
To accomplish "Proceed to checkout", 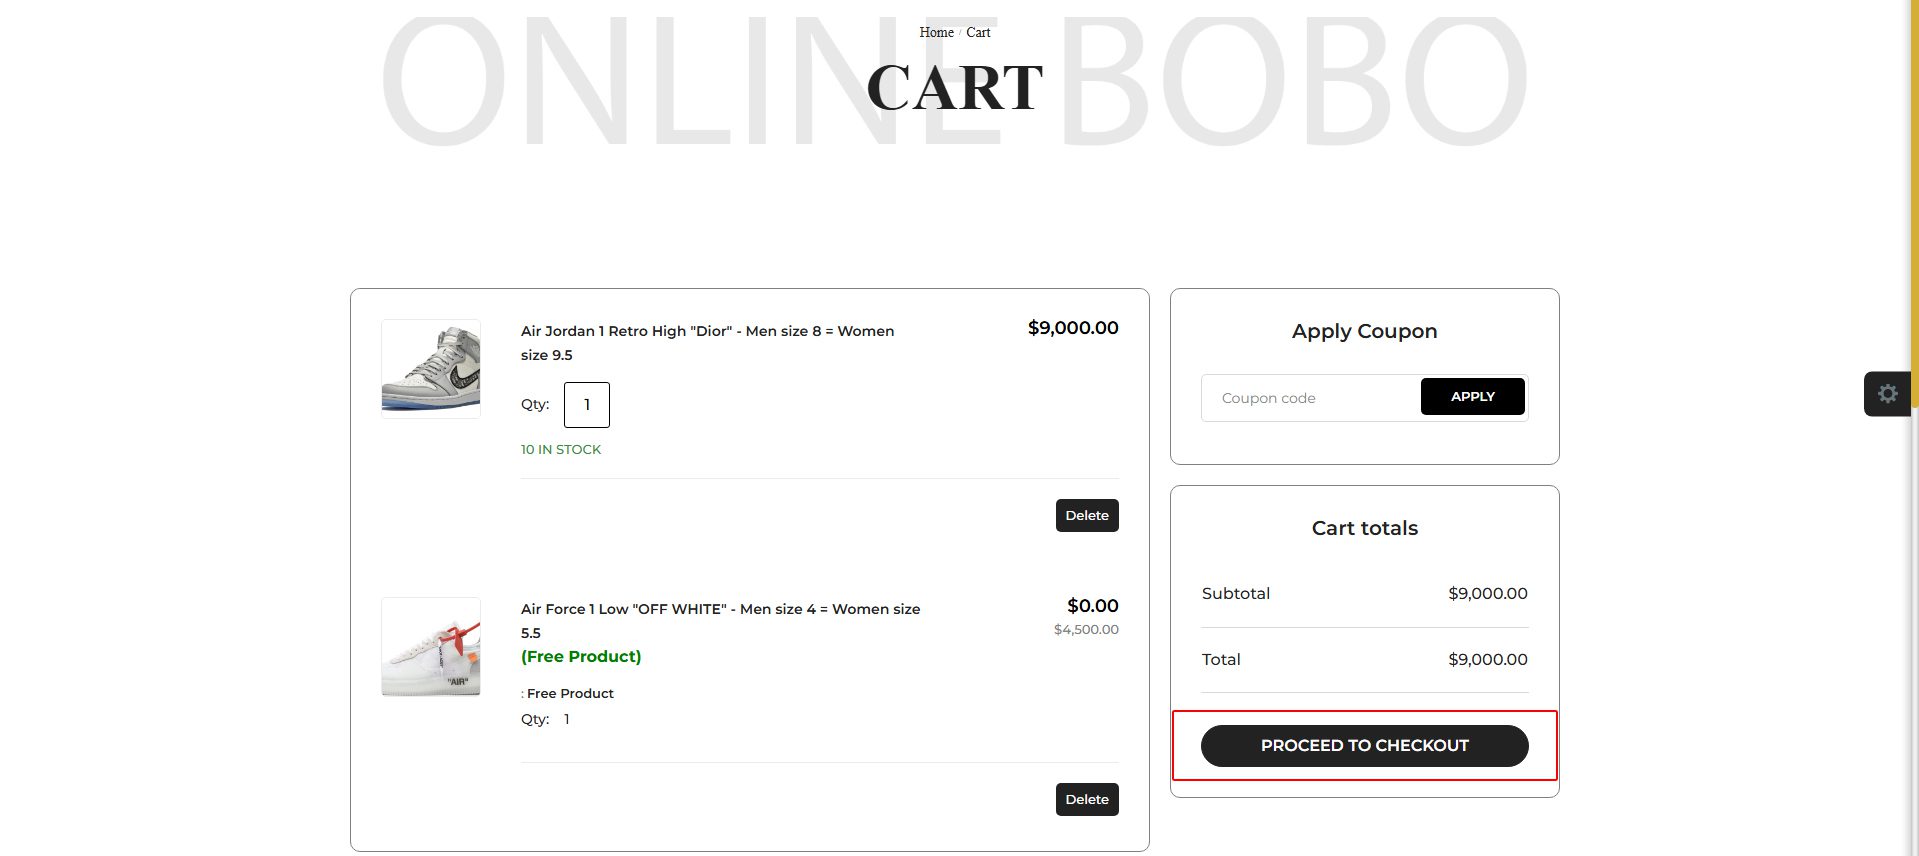I will 1365,746.
